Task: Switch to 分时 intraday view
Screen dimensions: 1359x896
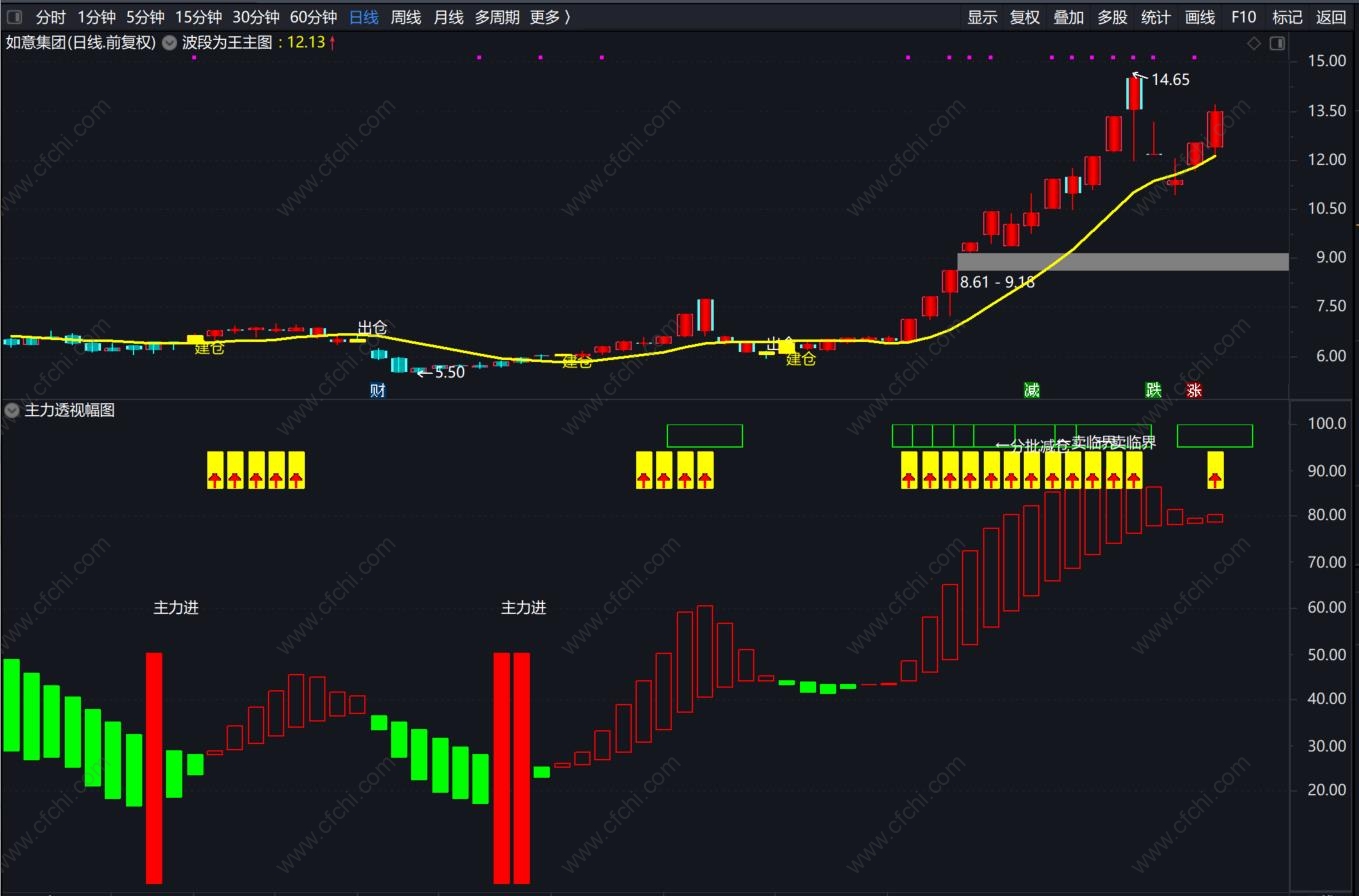Action: pos(50,17)
